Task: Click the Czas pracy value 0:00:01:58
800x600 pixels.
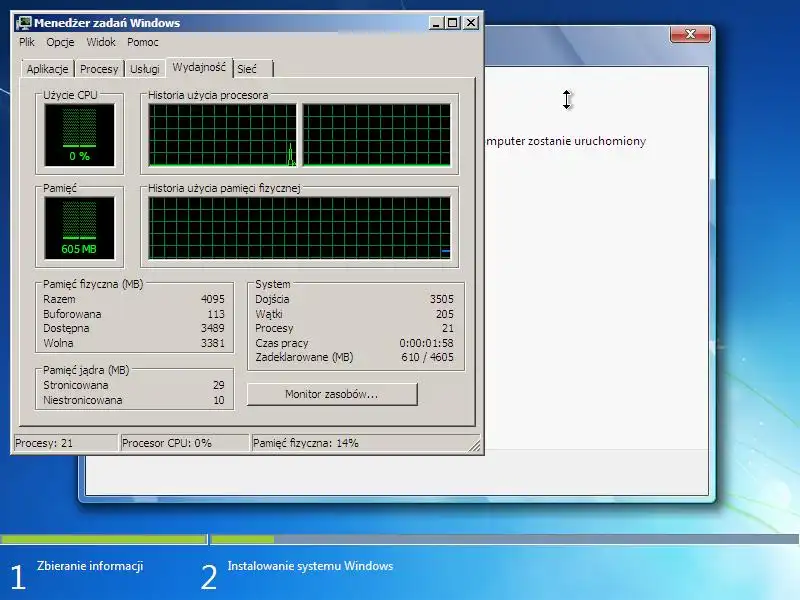Action: tap(427, 343)
